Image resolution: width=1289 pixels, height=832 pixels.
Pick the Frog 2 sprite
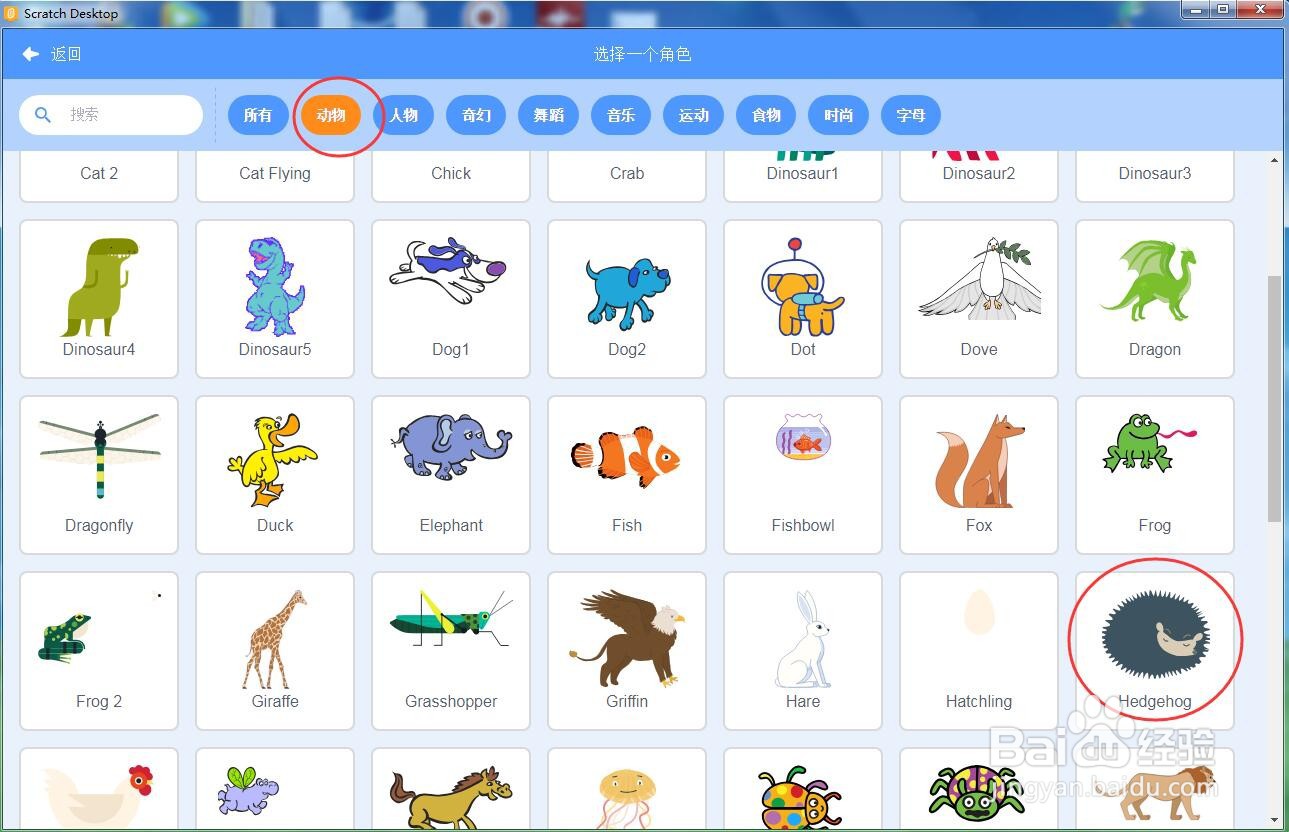pyautogui.click(x=99, y=651)
